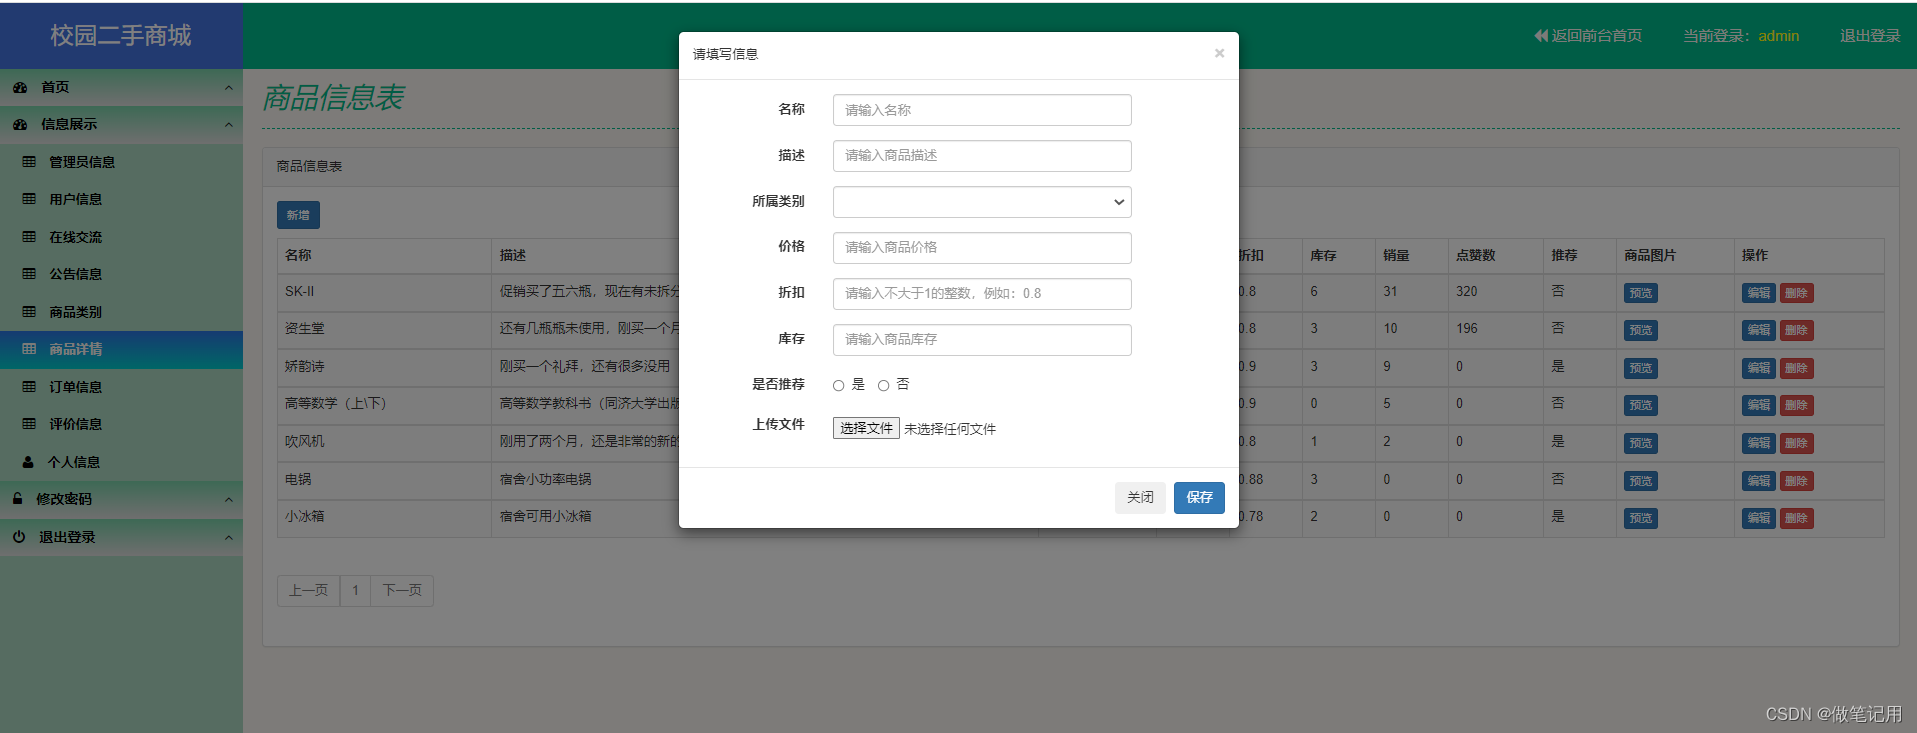Click 返回前台首页 link
The width and height of the screenshot is (1917, 733).
click(x=1596, y=36)
